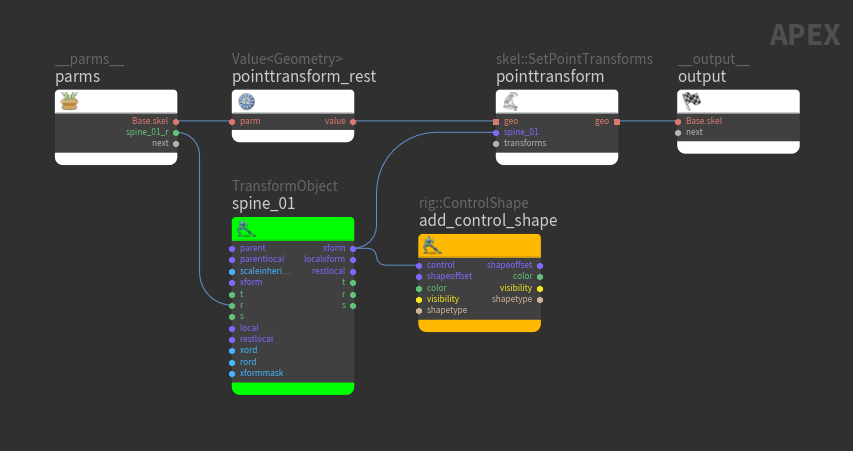This screenshot has width=853, height=451.
Task: Select the spine_01_r port on parms
Action: tap(176, 132)
